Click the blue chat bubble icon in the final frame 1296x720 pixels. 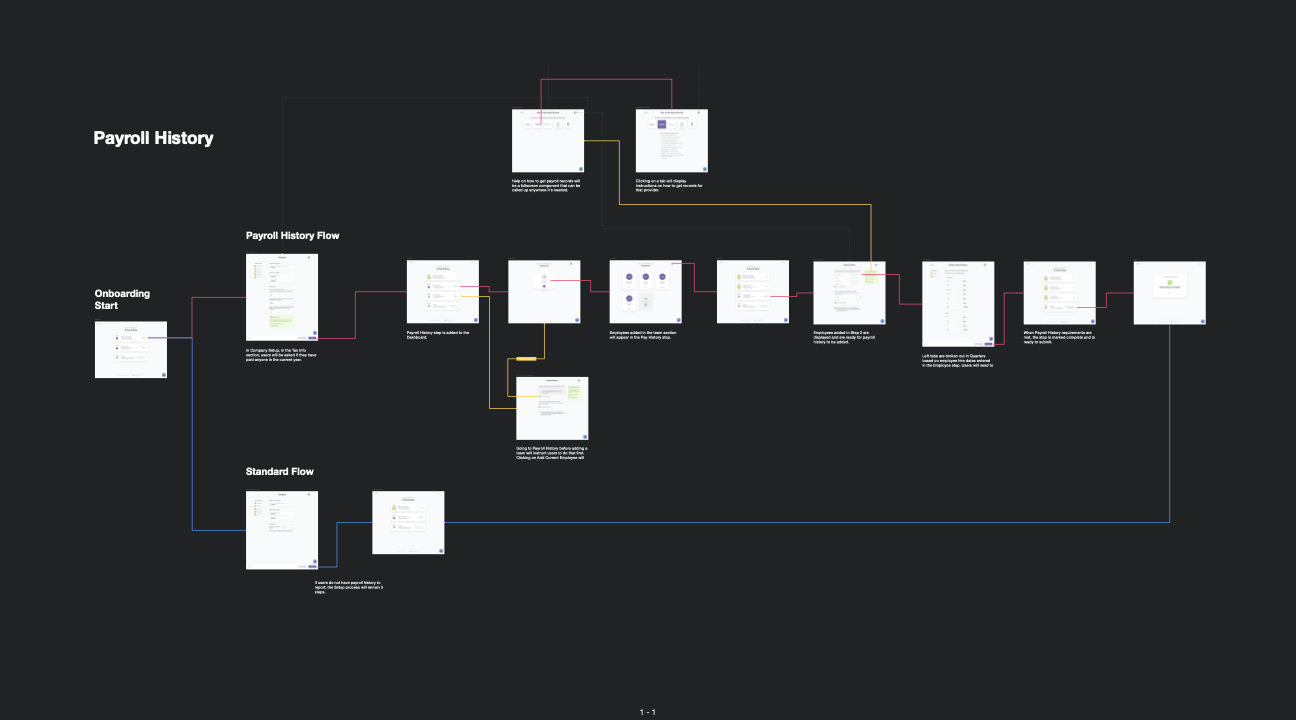click(x=1203, y=321)
